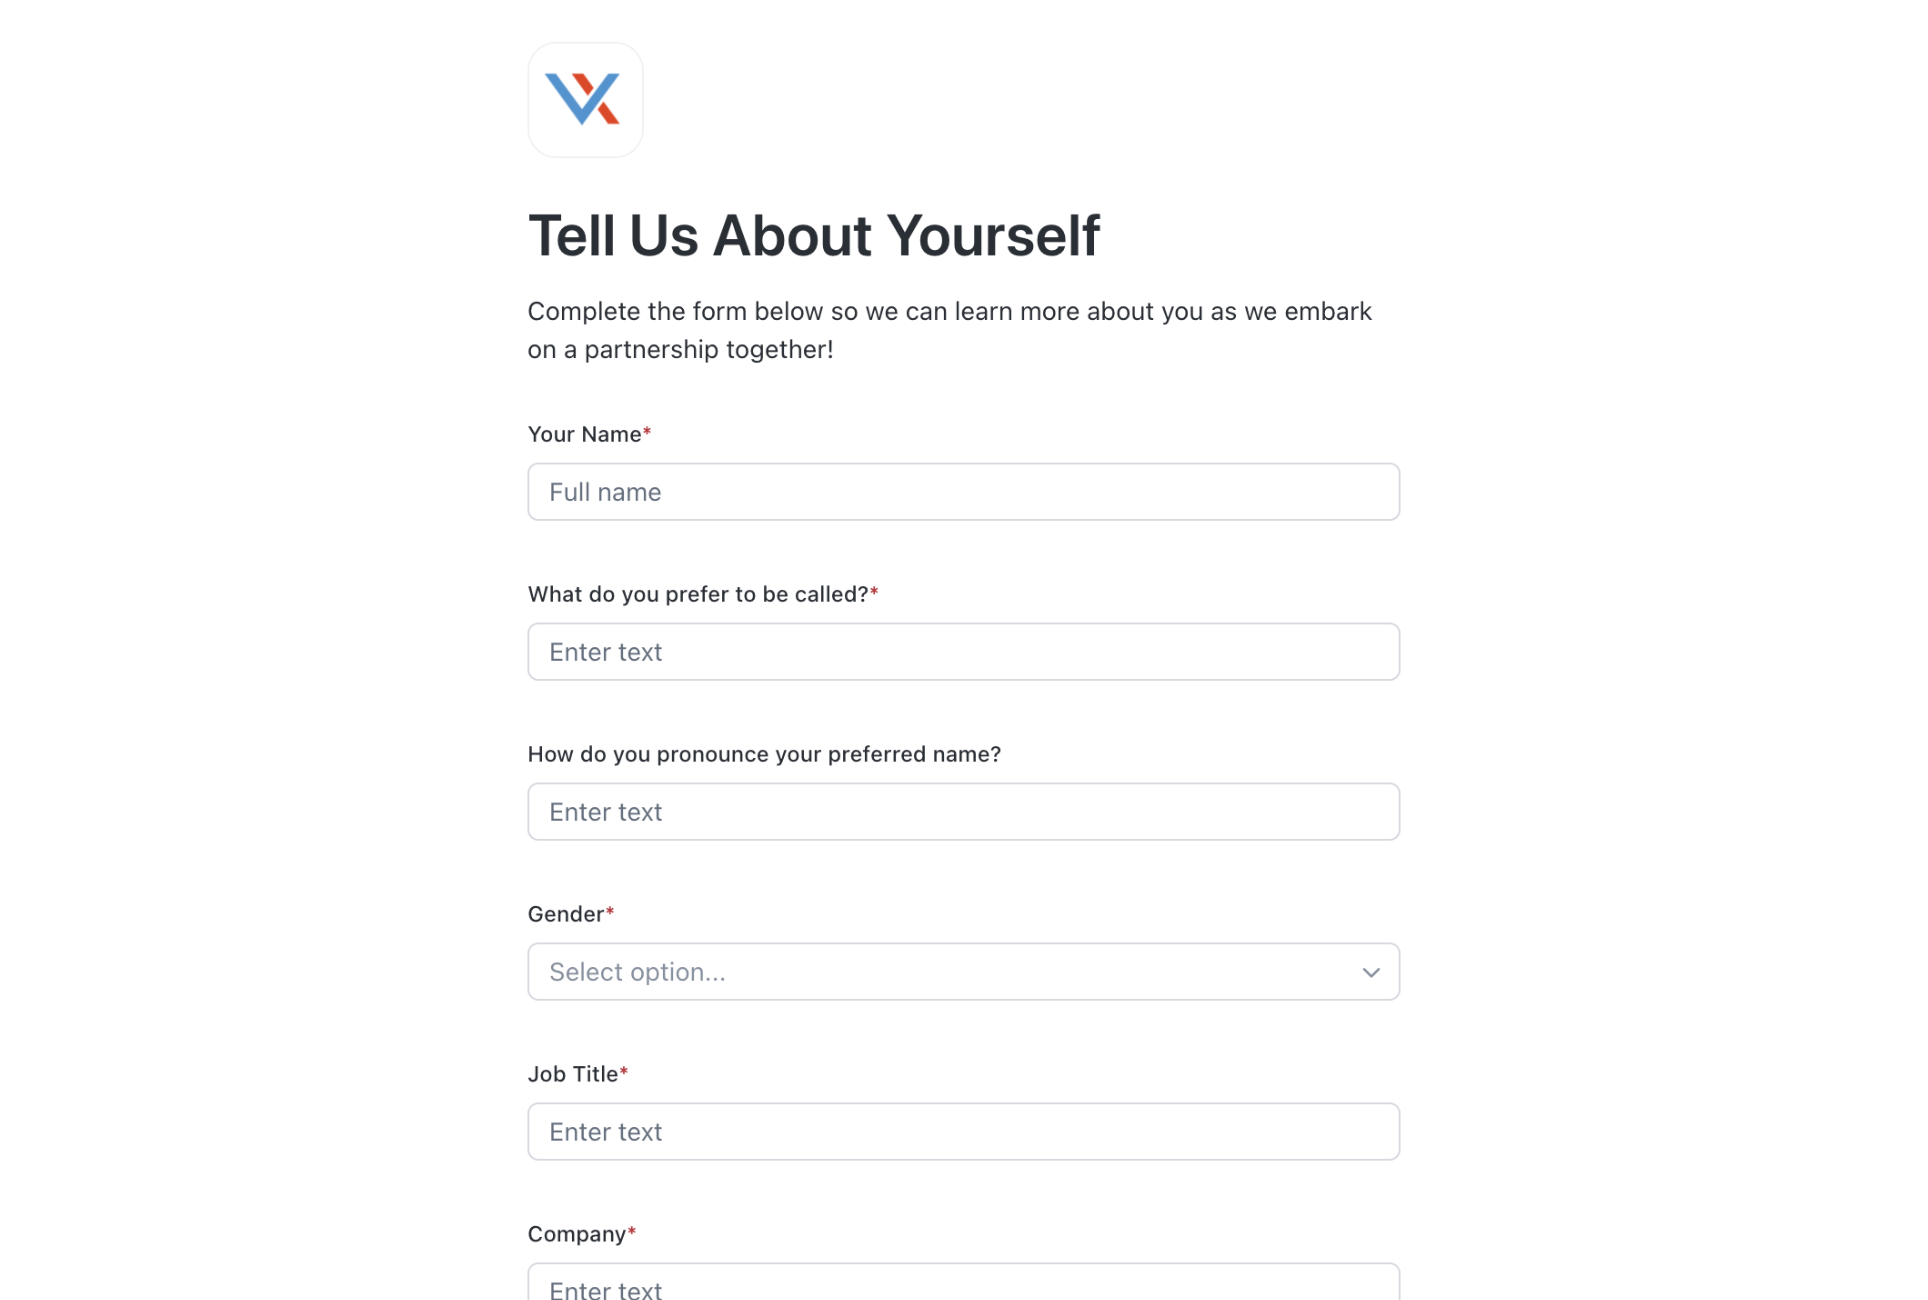Click into the Job Title field
The image size is (1928, 1300).
[963, 1132]
